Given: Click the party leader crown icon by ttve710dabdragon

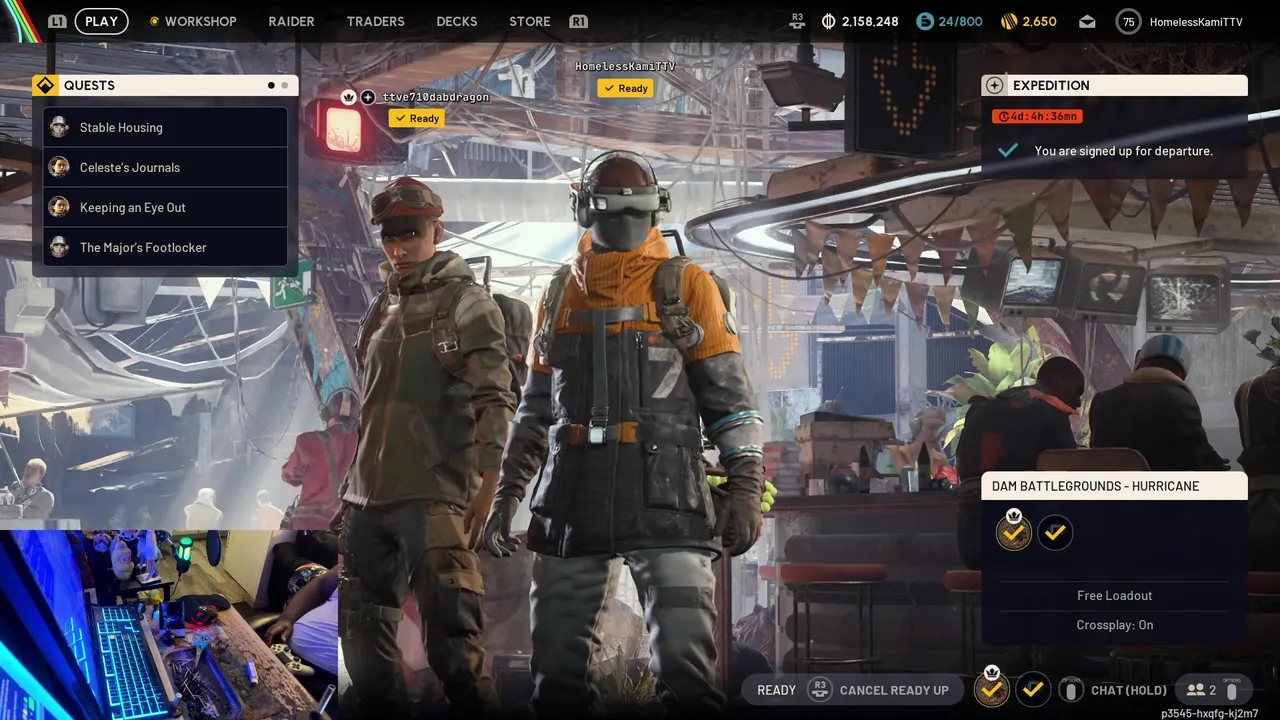Looking at the screenshot, I should (x=348, y=97).
